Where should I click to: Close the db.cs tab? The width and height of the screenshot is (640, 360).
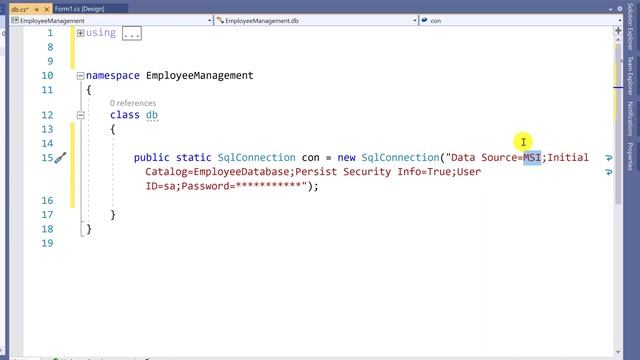pyautogui.click(x=46, y=9)
